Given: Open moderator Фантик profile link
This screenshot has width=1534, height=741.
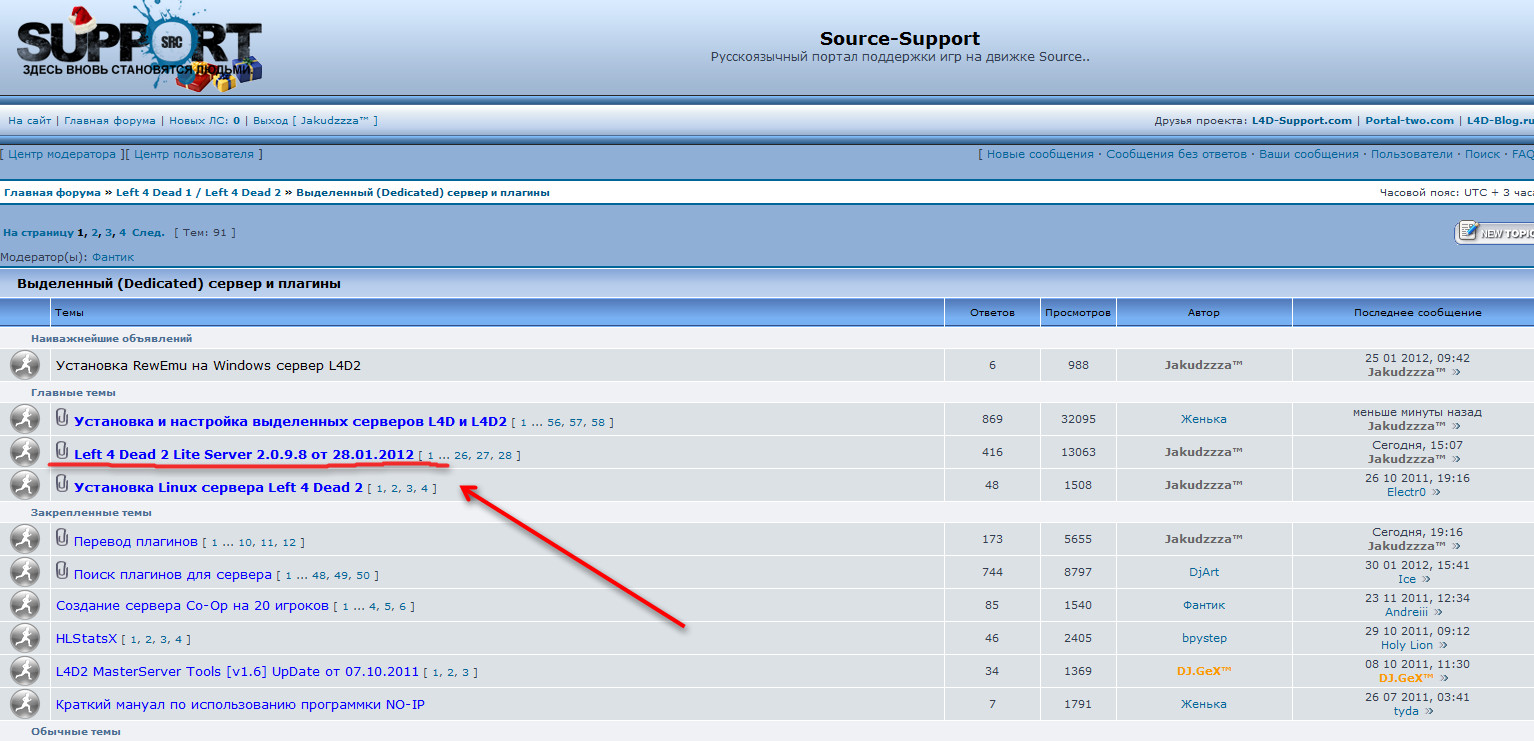Looking at the screenshot, I should pos(113,257).
